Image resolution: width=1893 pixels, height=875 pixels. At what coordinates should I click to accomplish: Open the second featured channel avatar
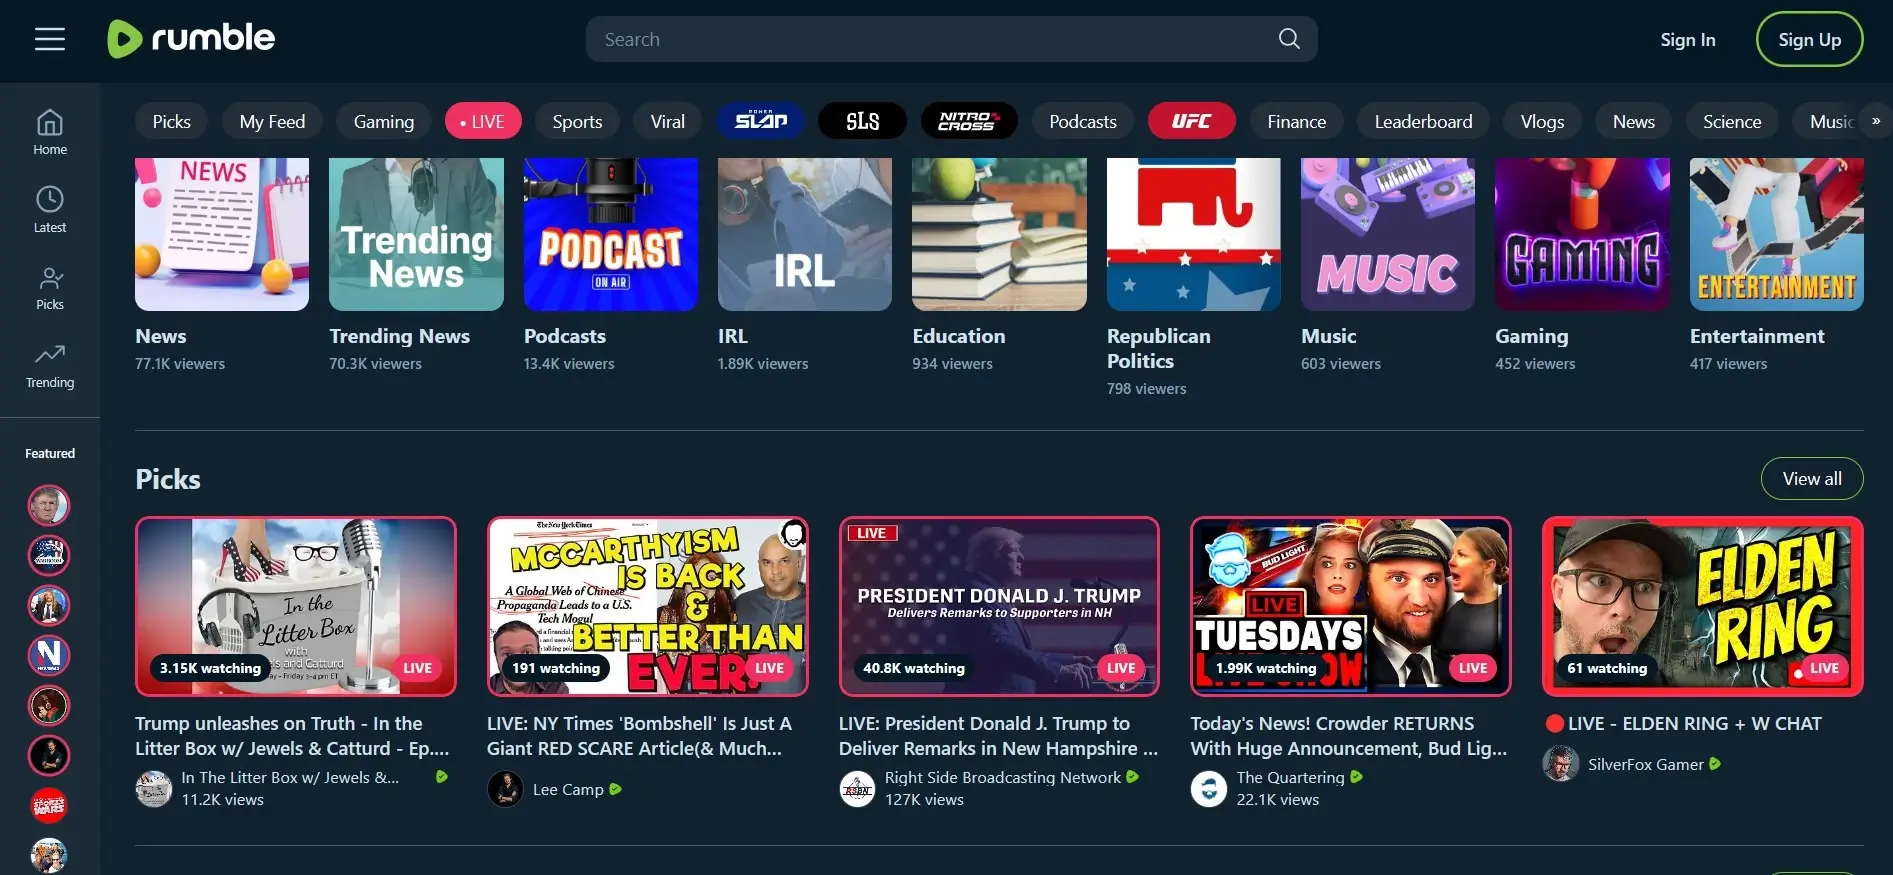pos(49,555)
